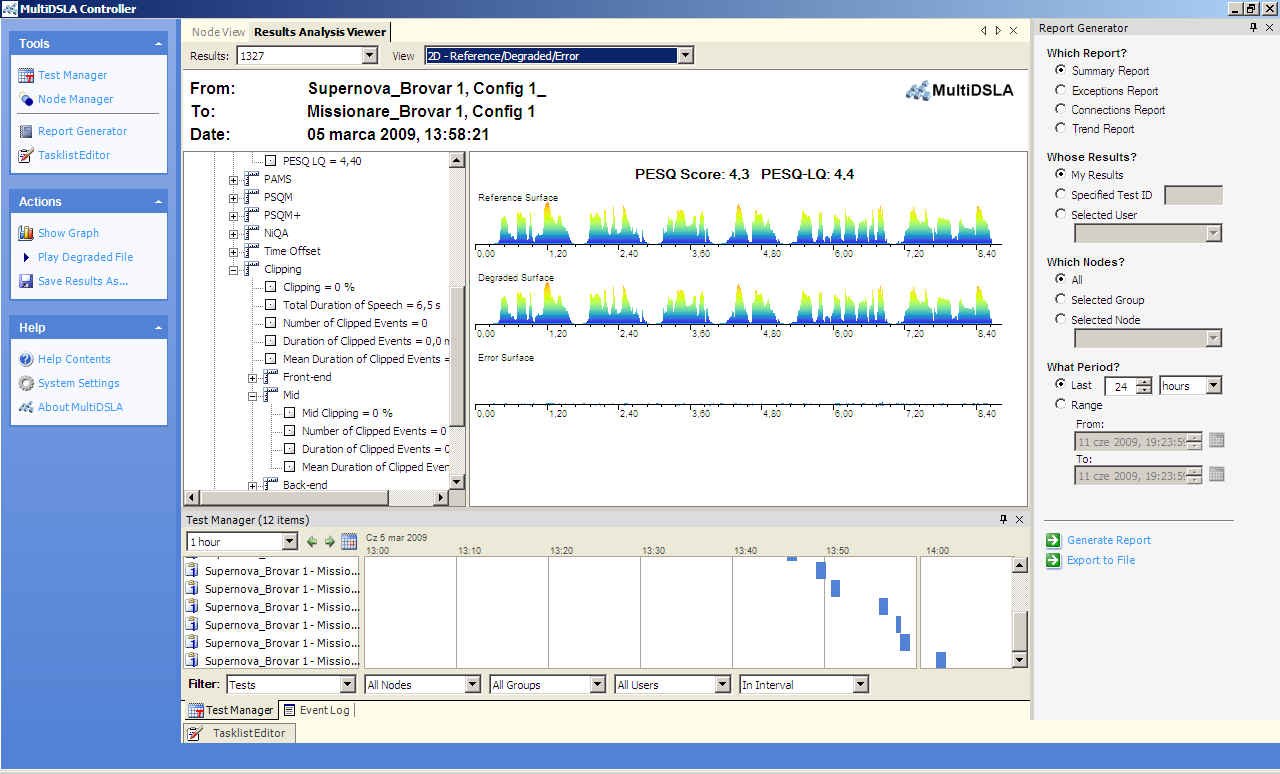The image size is (1280, 774).
Task: Click the Specified Test ID input field
Action: point(1194,196)
